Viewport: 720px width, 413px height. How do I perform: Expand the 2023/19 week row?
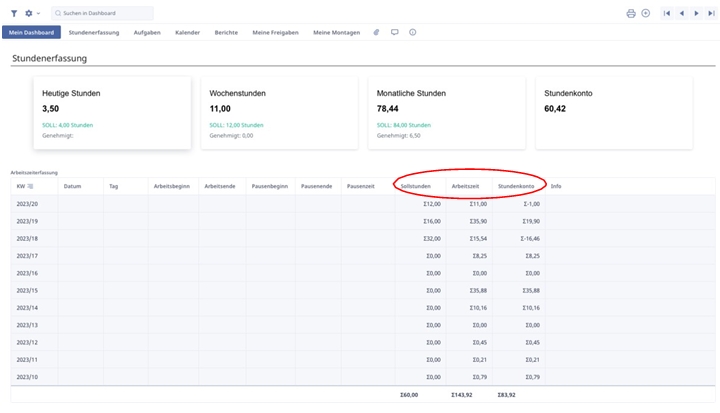(27, 220)
